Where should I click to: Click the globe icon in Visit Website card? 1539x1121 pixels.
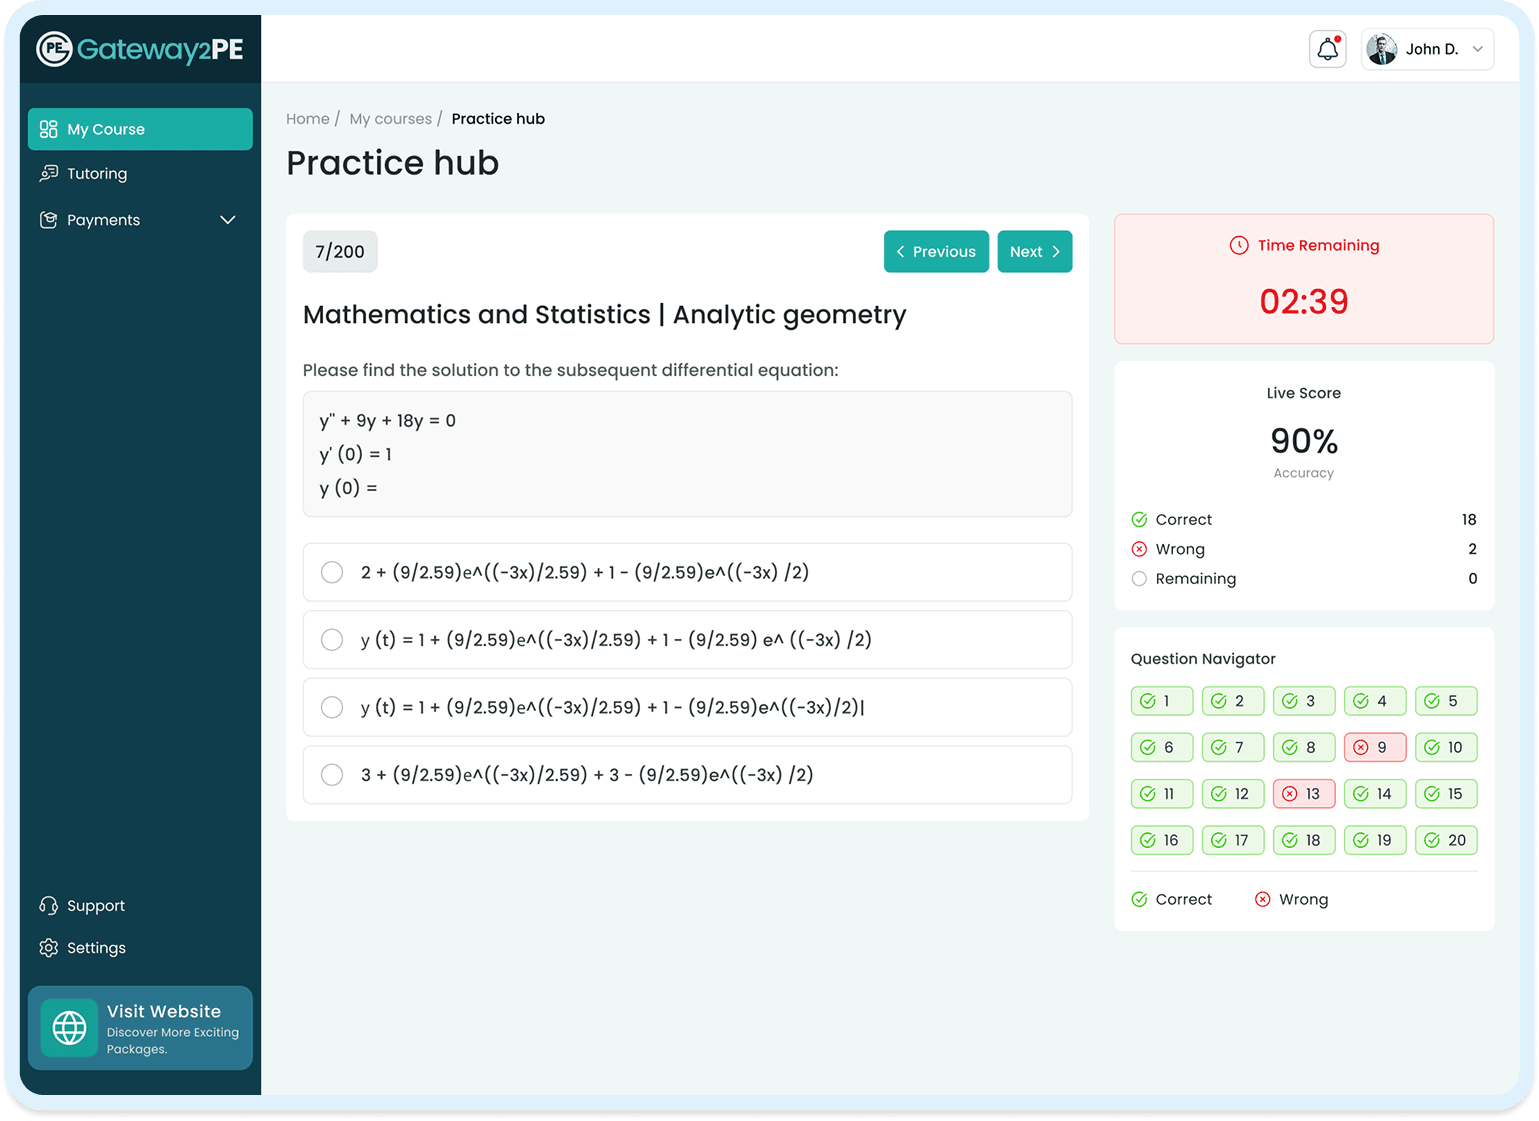pos(69,1027)
